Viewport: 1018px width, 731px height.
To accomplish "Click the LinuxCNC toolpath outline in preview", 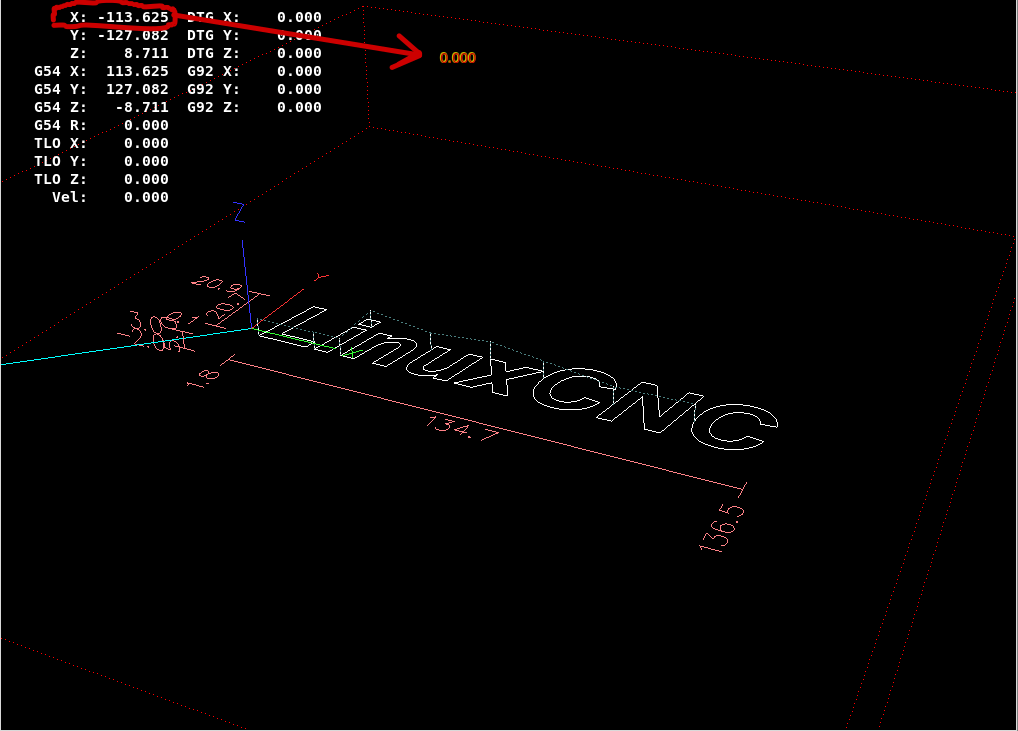I will tap(517, 378).
